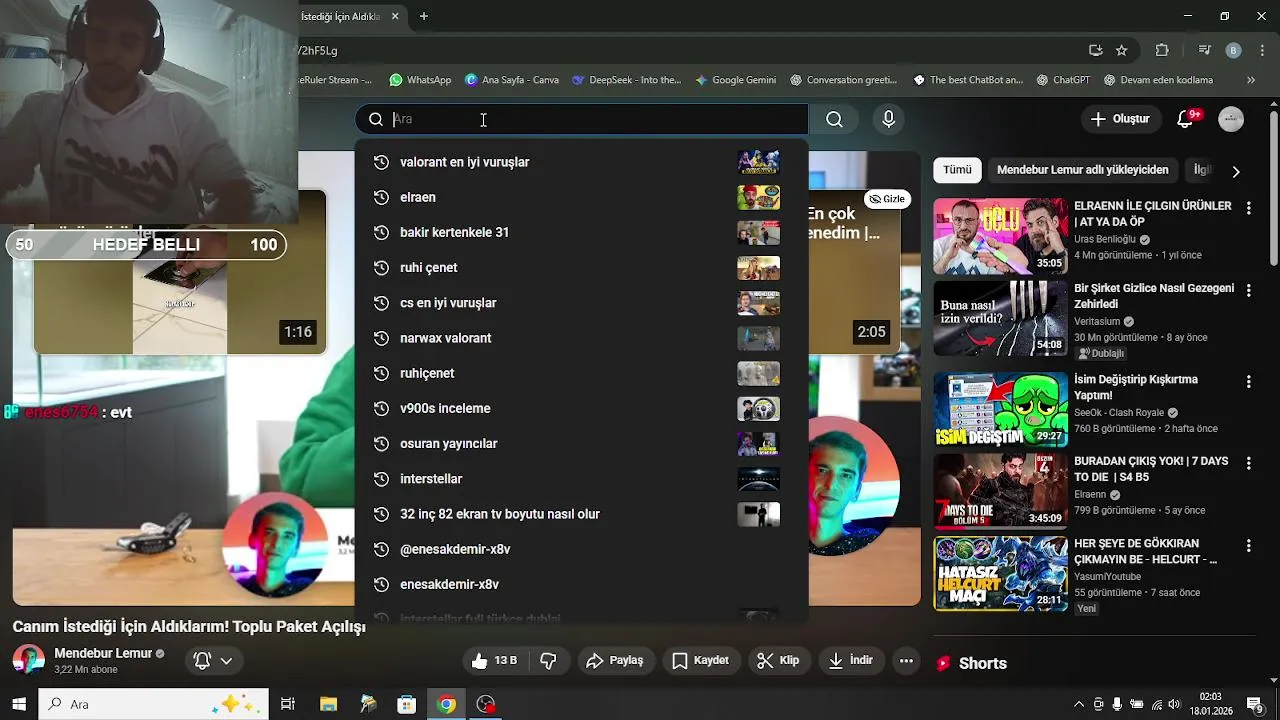Click the enesakdemir-x8v suggestion without @

click(581, 584)
